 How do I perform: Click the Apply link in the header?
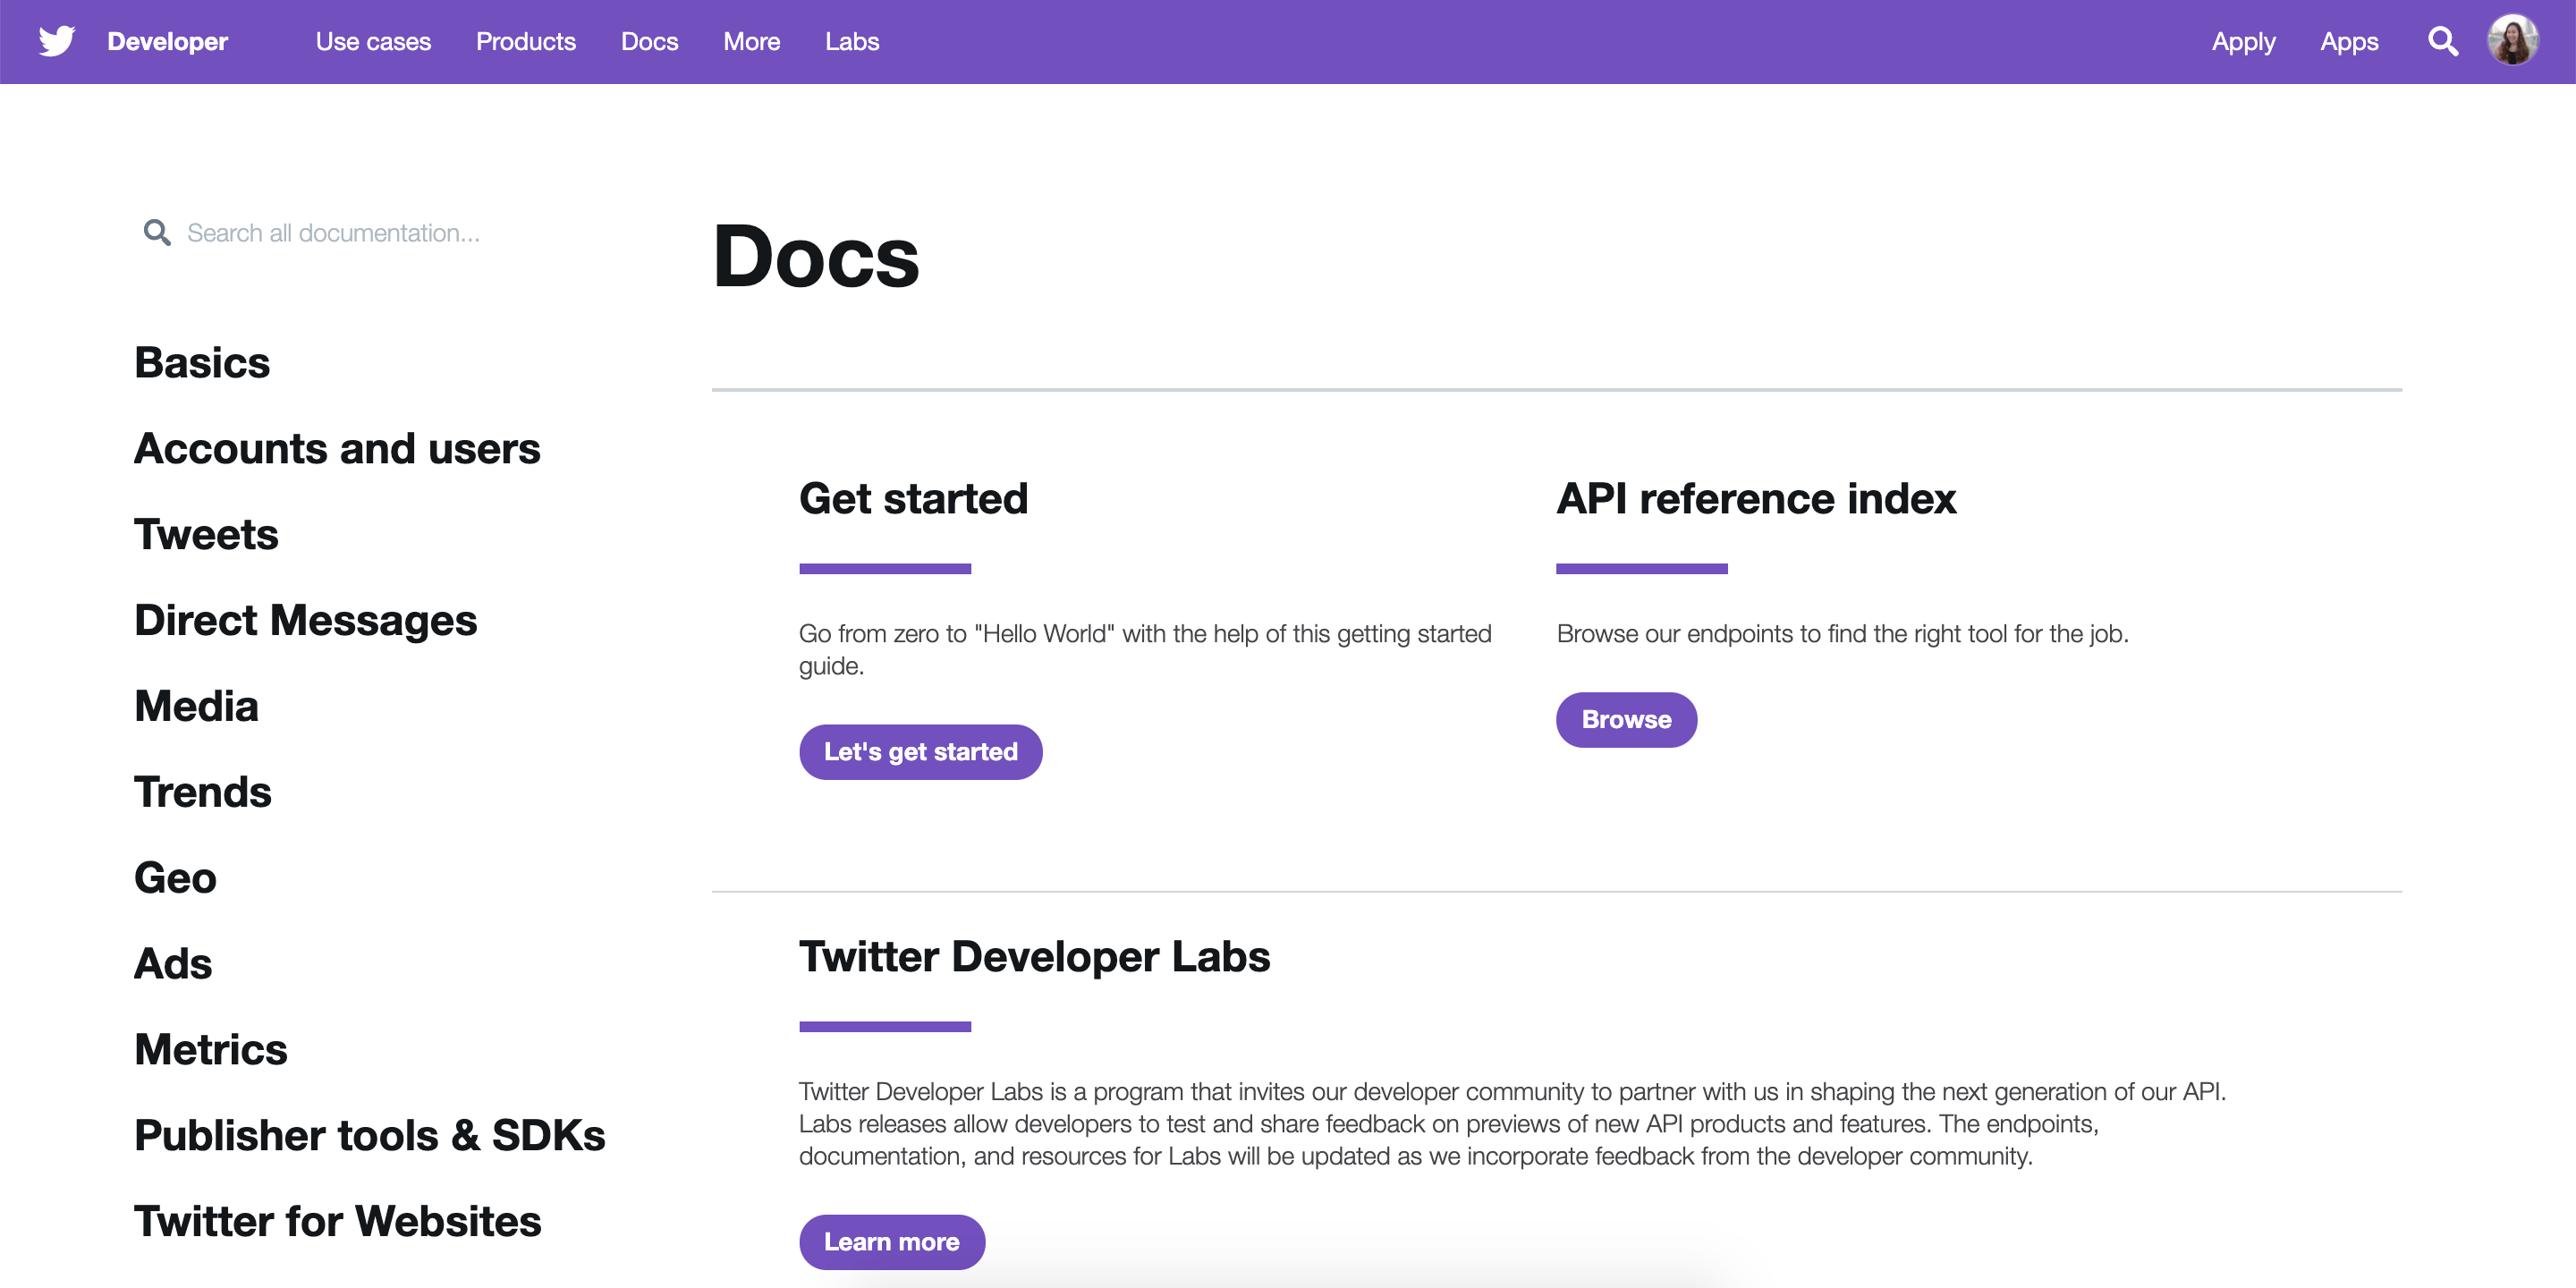coord(2243,41)
